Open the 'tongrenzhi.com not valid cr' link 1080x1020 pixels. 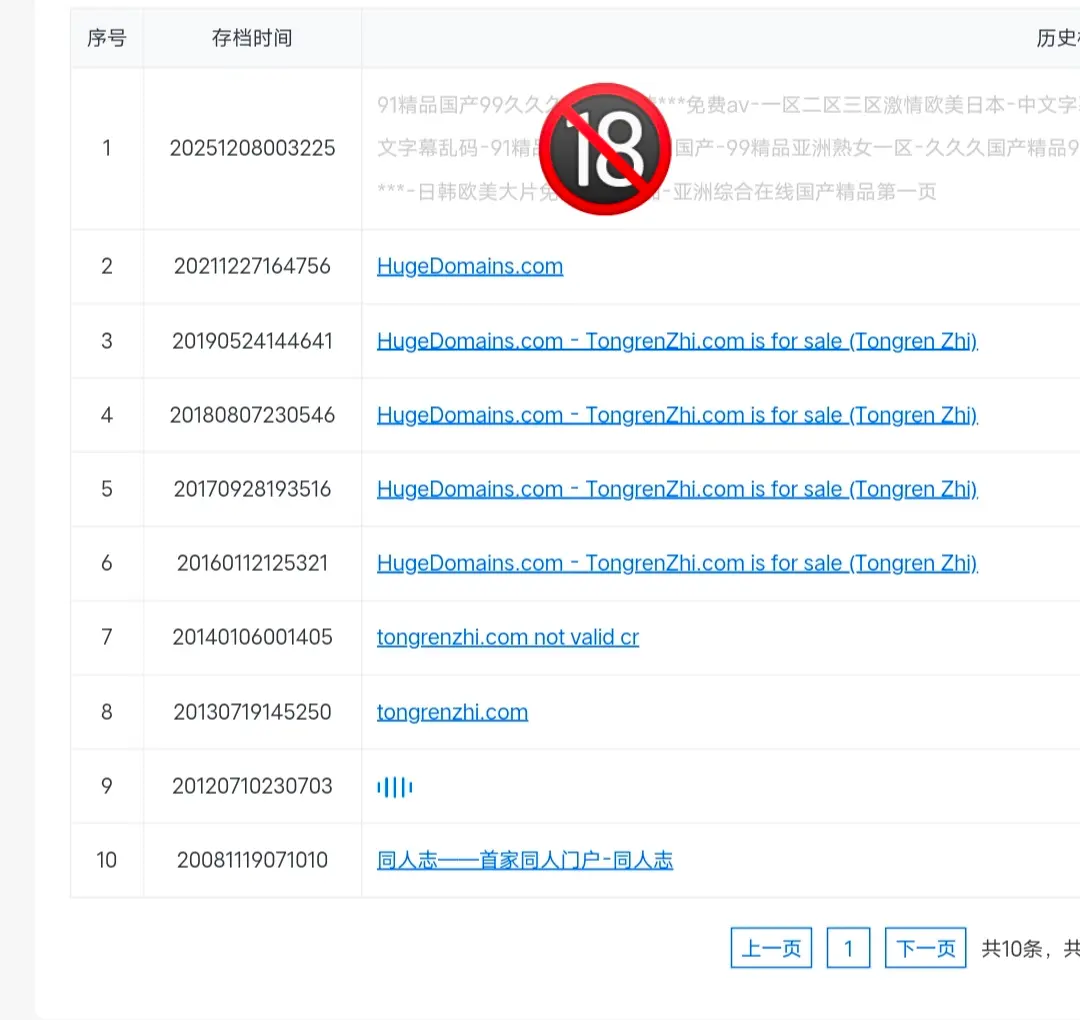[x=508, y=638]
